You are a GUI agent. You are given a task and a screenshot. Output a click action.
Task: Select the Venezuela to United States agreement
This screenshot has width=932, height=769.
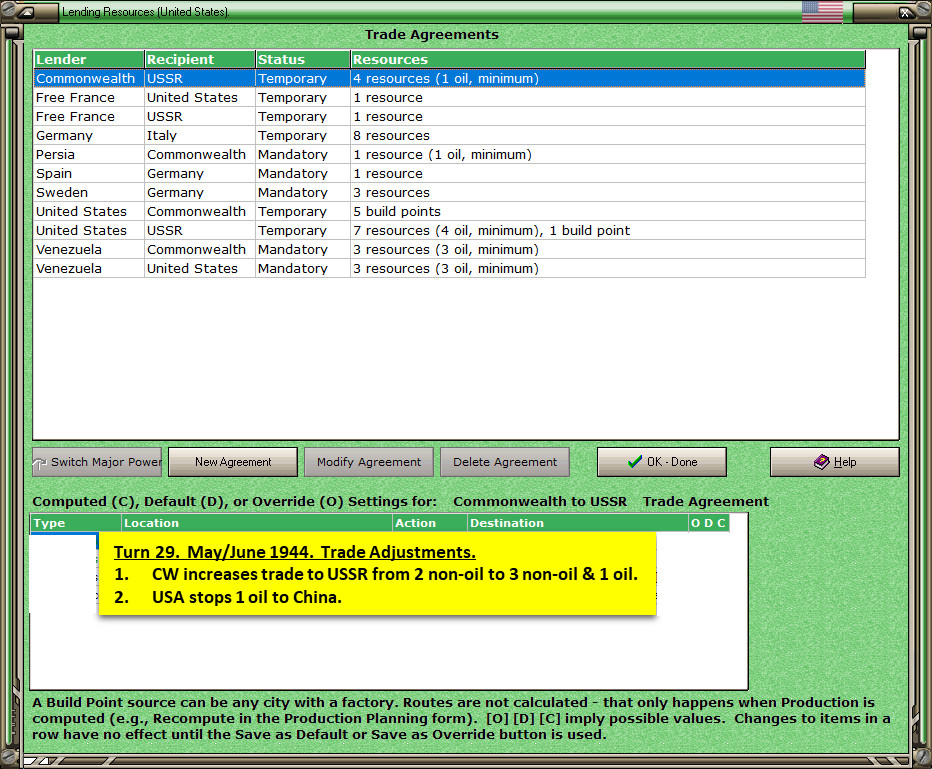coord(449,269)
